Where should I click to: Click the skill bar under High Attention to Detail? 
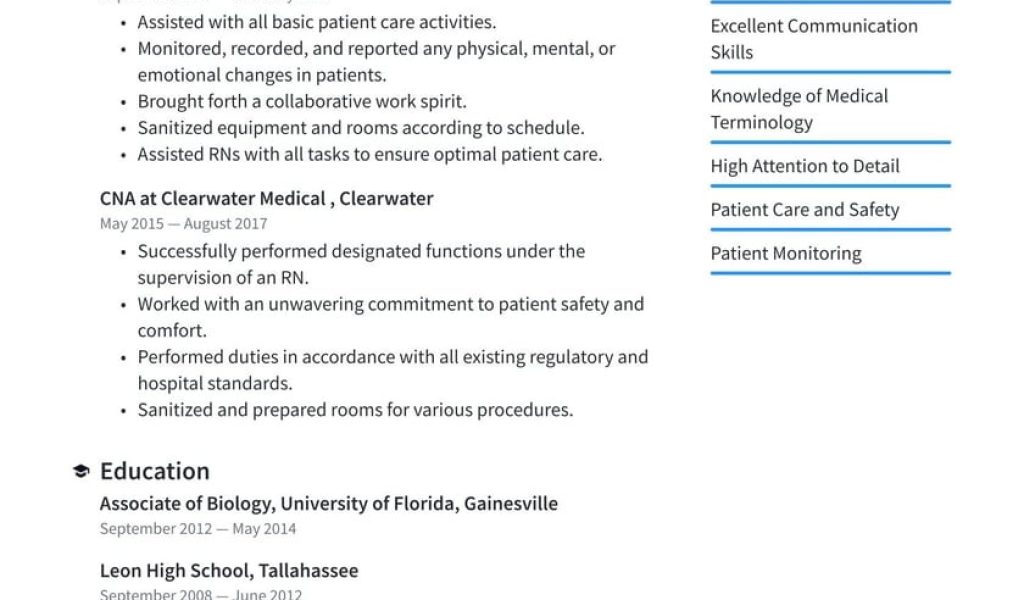pos(830,186)
